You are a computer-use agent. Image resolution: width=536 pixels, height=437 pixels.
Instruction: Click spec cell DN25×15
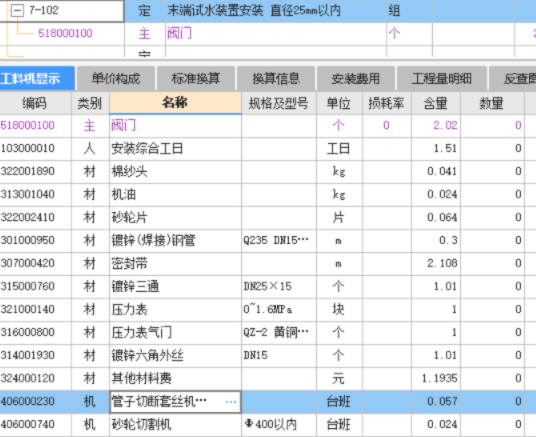pyautogui.click(x=279, y=286)
